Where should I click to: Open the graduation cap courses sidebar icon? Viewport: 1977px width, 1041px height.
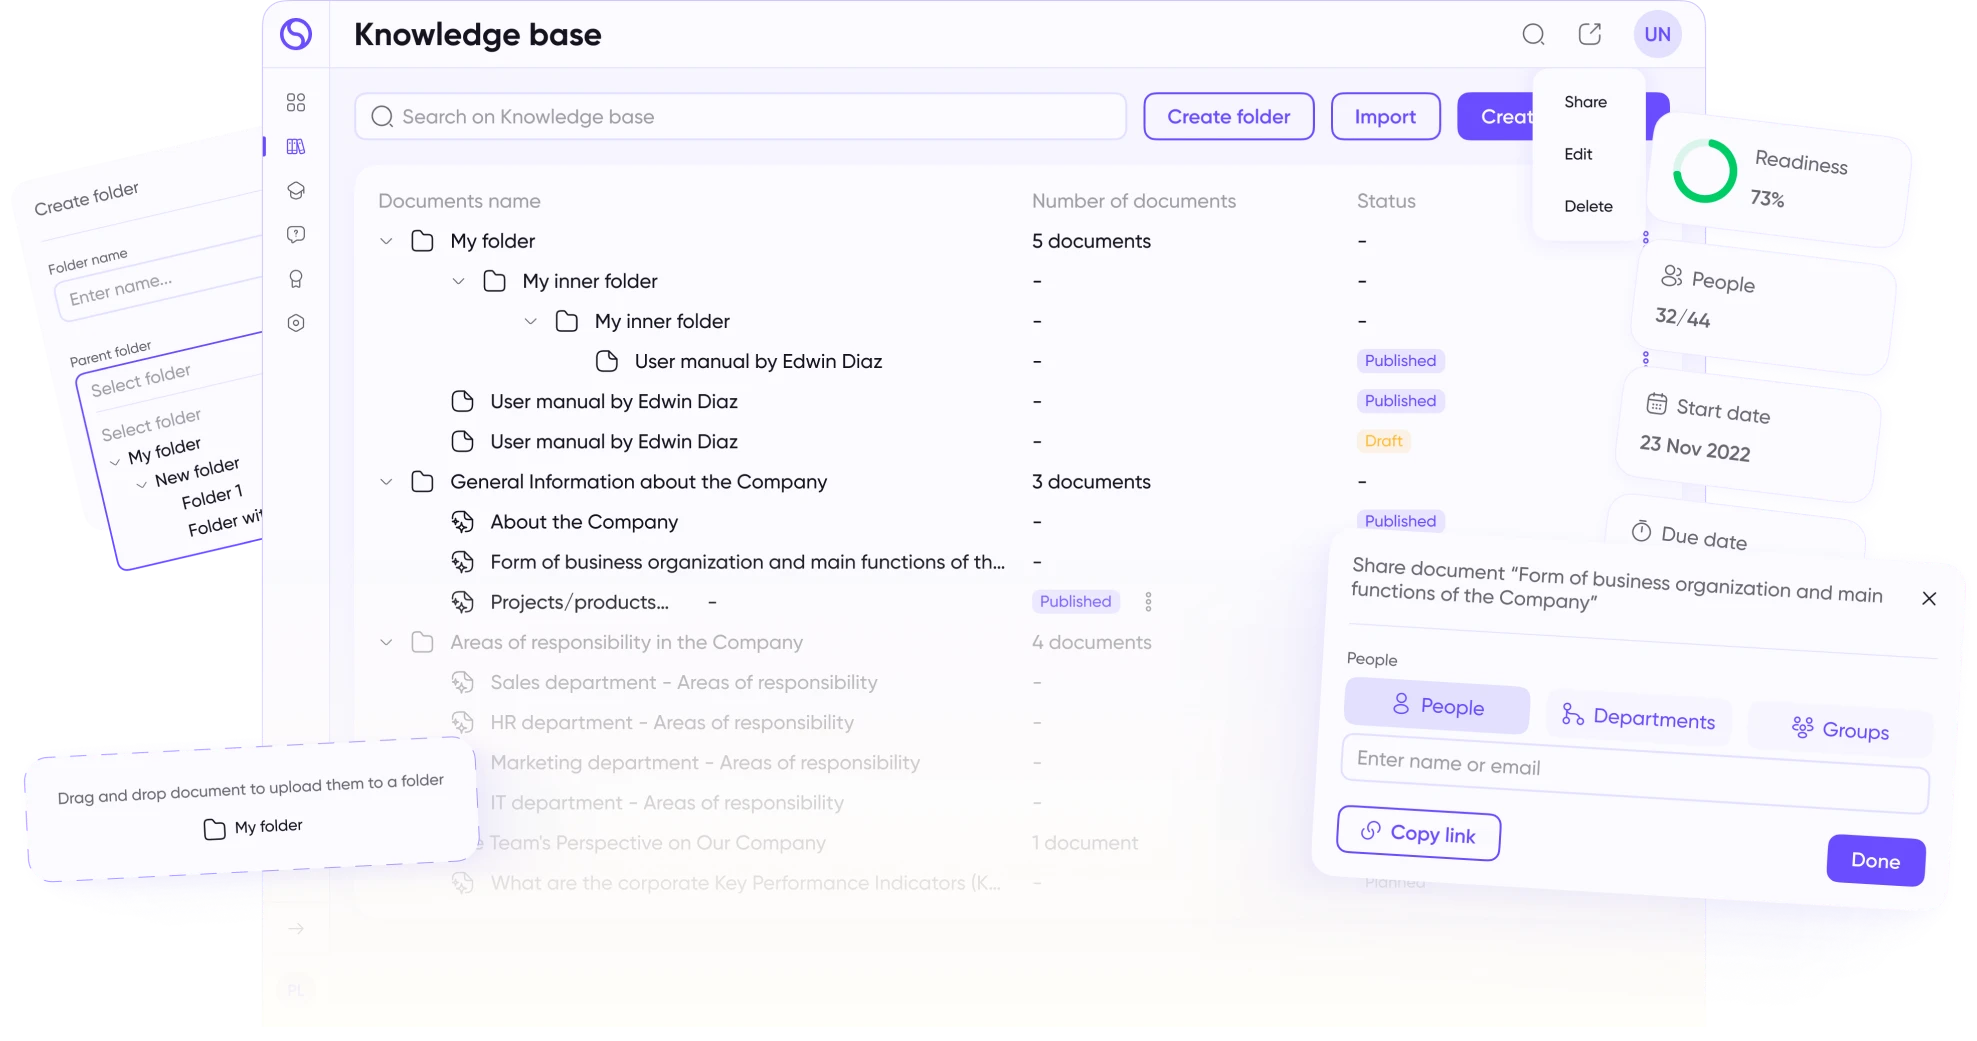click(x=296, y=191)
